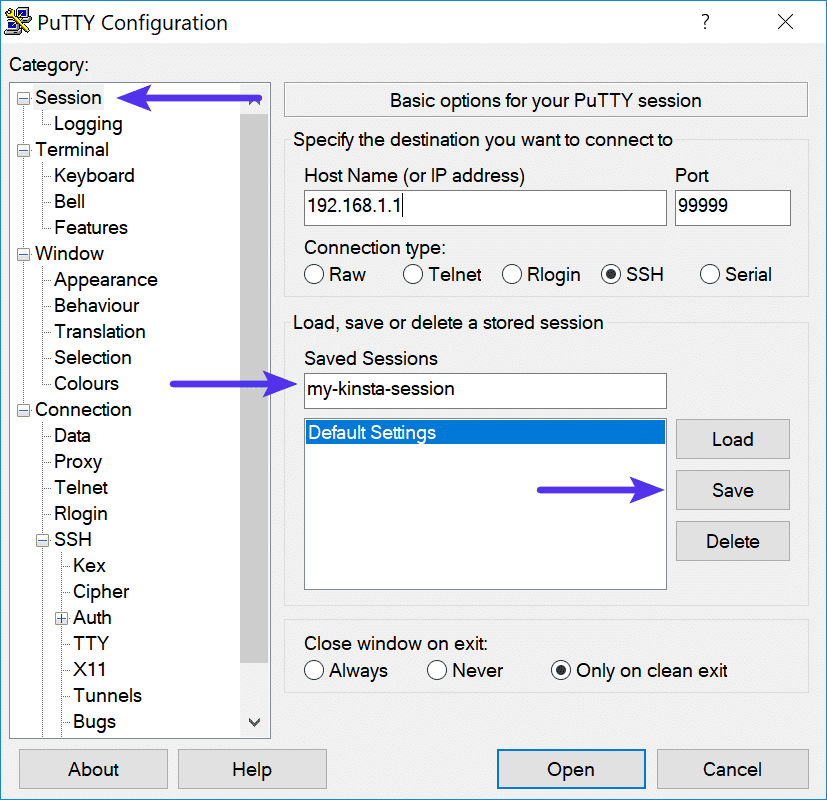827x800 pixels.
Task: Set close window on exit to Always
Action: click(313, 670)
